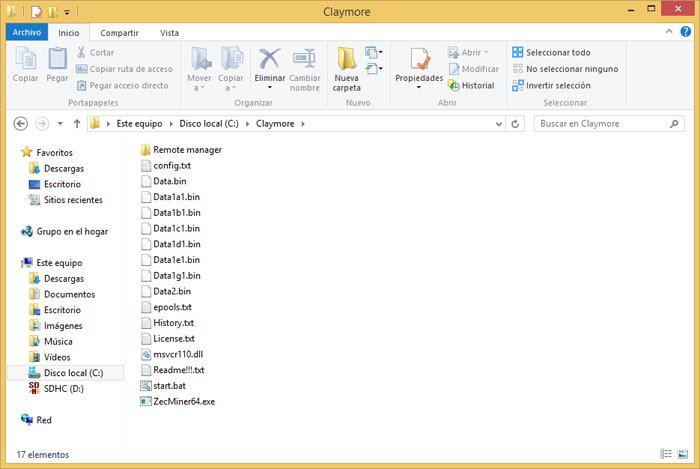The height and width of the screenshot is (469, 700).
Task: Click the Eliminar X icon
Action: point(270,58)
